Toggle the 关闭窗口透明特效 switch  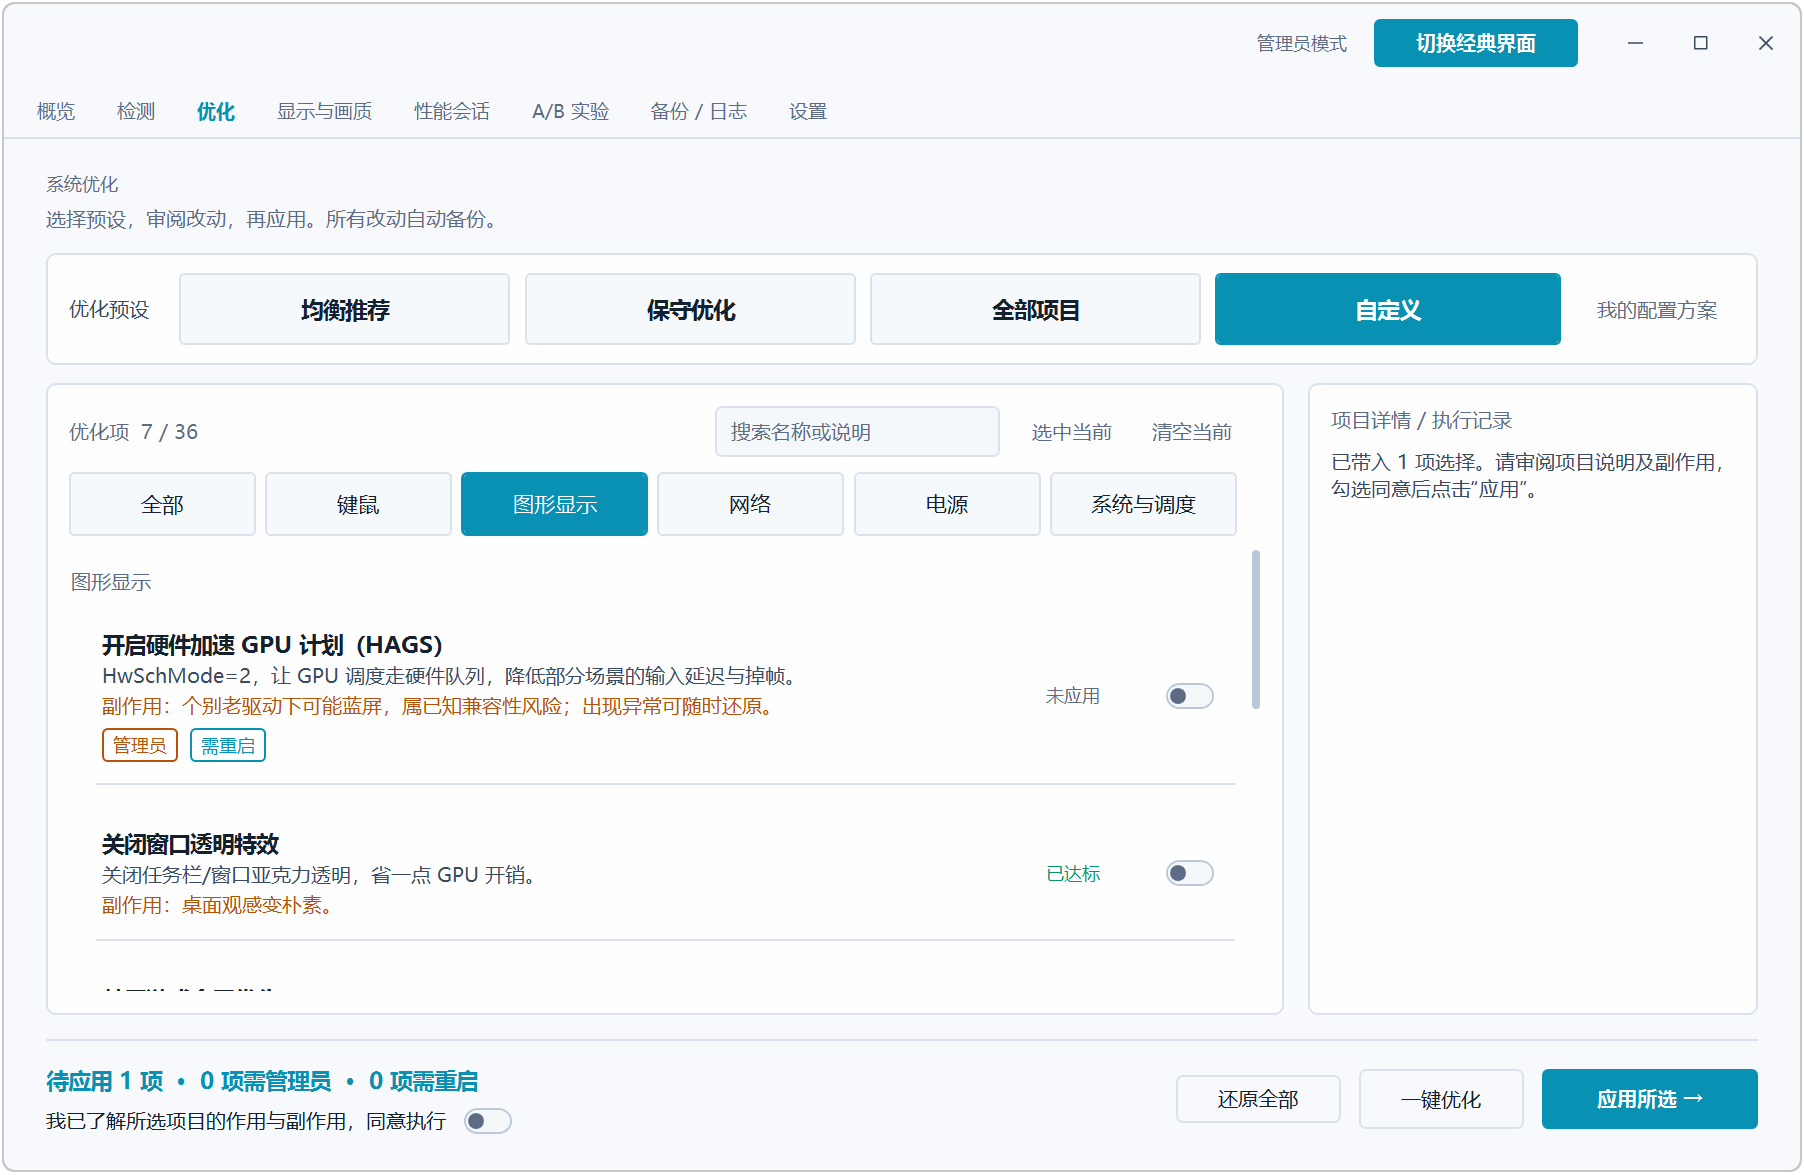[x=1189, y=873]
